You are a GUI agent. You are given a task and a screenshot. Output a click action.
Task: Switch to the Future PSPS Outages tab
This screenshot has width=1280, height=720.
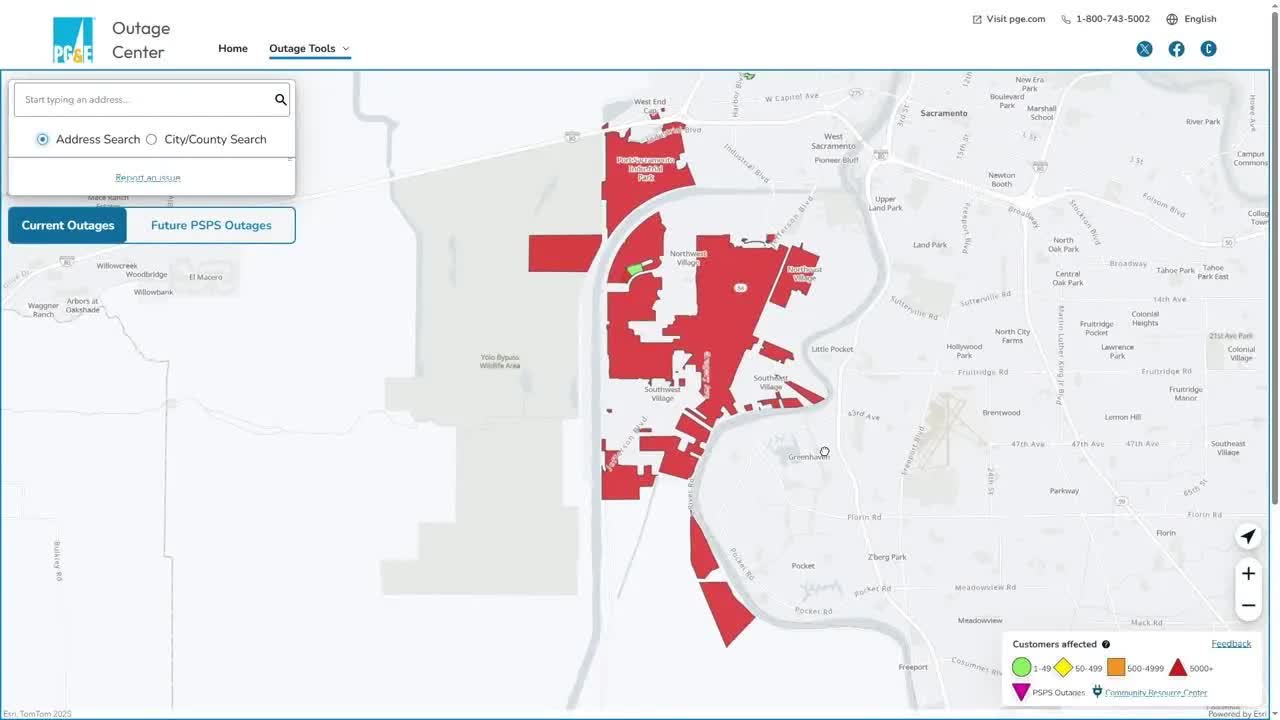(x=211, y=225)
